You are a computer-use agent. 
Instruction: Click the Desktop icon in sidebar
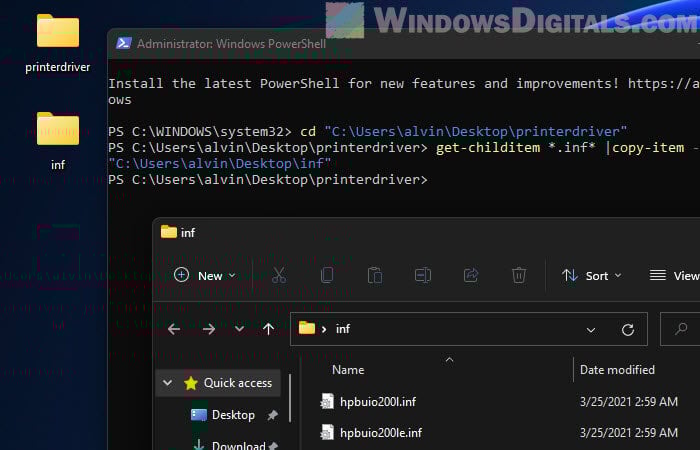click(x=199, y=415)
